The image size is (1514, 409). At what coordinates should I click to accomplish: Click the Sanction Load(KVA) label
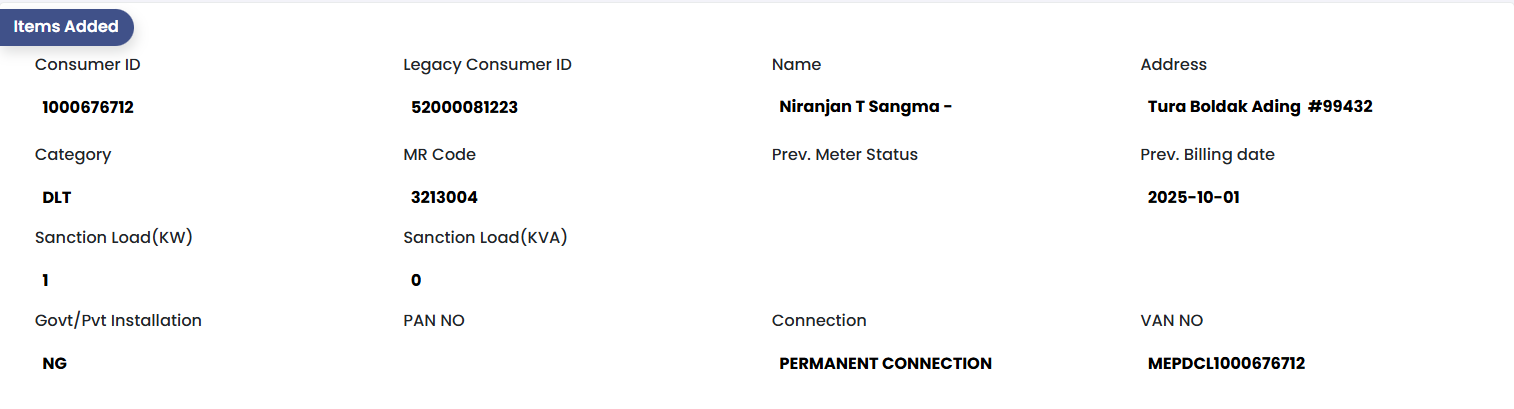pos(486,238)
